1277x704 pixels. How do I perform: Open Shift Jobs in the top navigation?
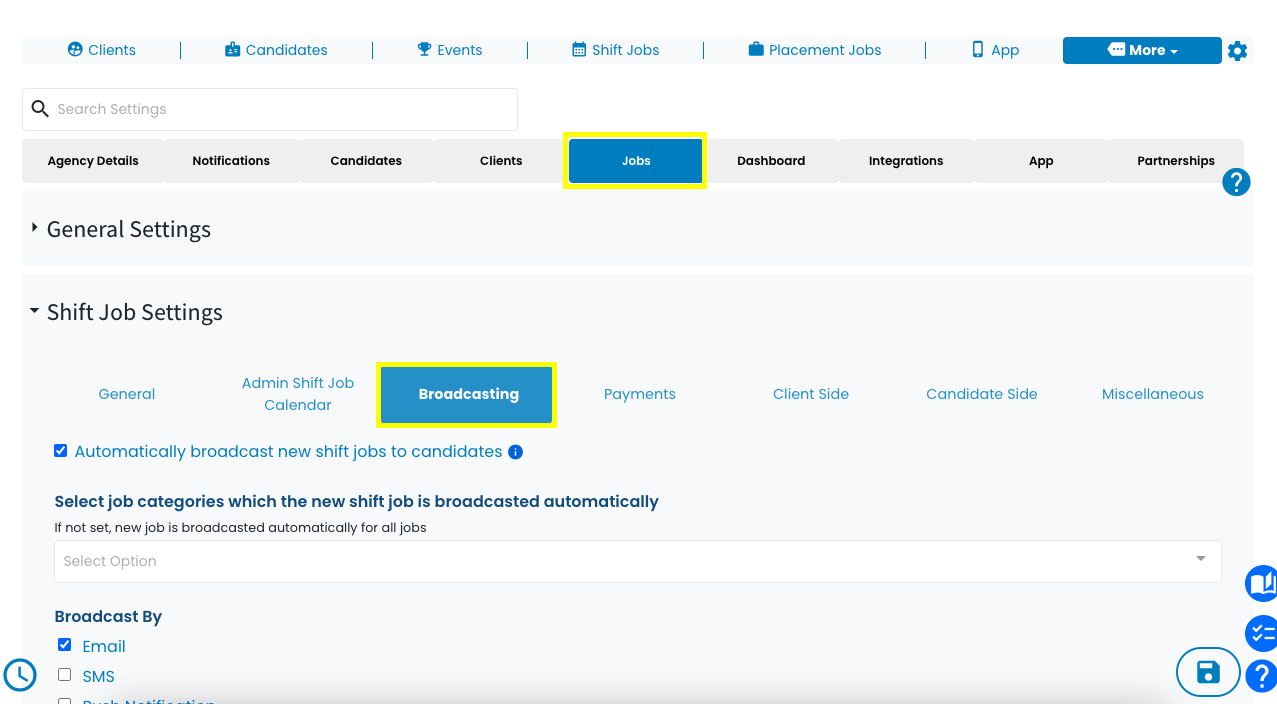pyautogui.click(x=615, y=50)
